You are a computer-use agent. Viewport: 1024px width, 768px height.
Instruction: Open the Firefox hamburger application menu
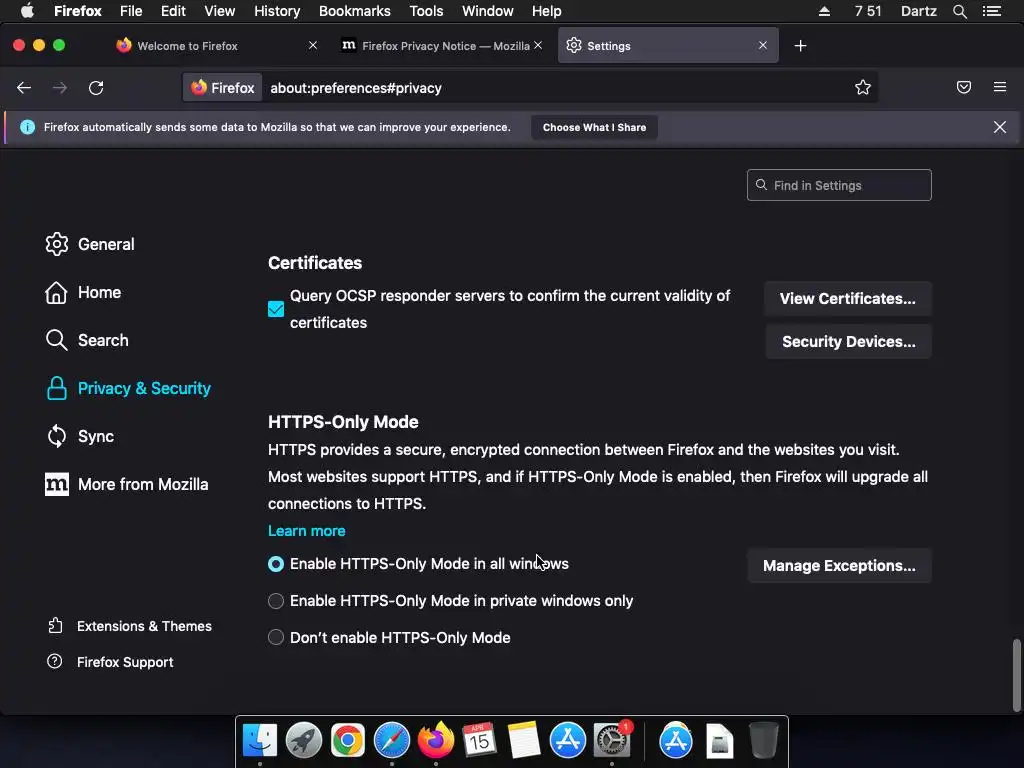pos(1000,87)
